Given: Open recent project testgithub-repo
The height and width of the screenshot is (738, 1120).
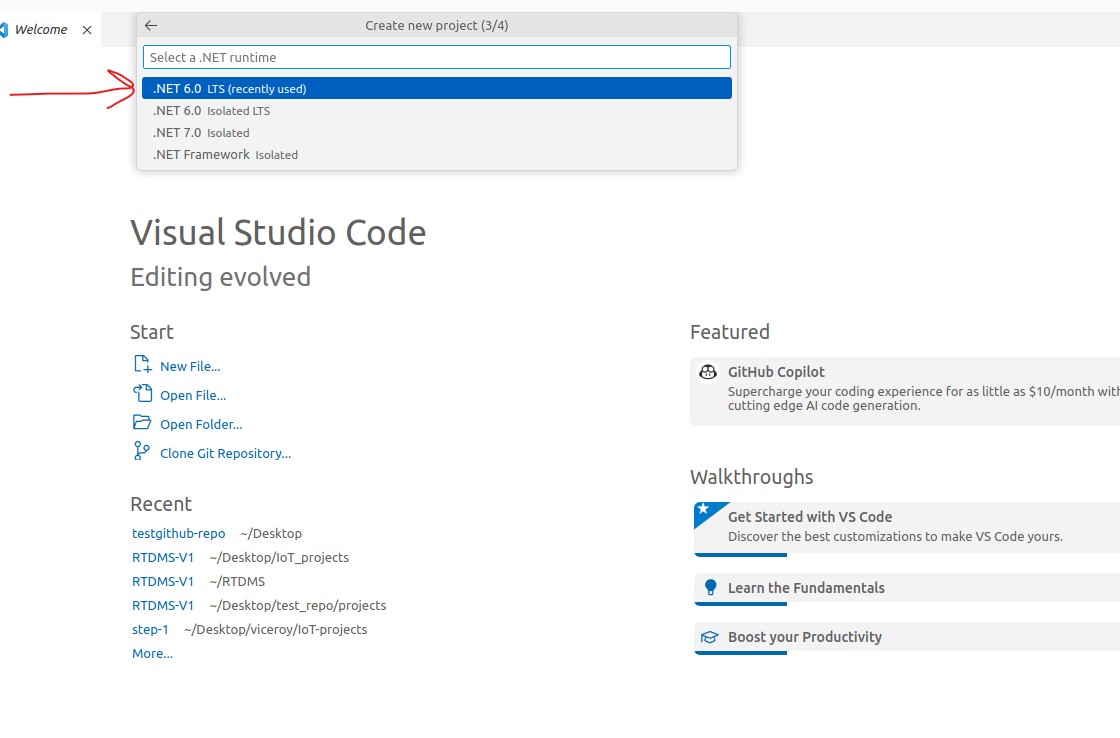Looking at the screenshot, I should 179,534.
